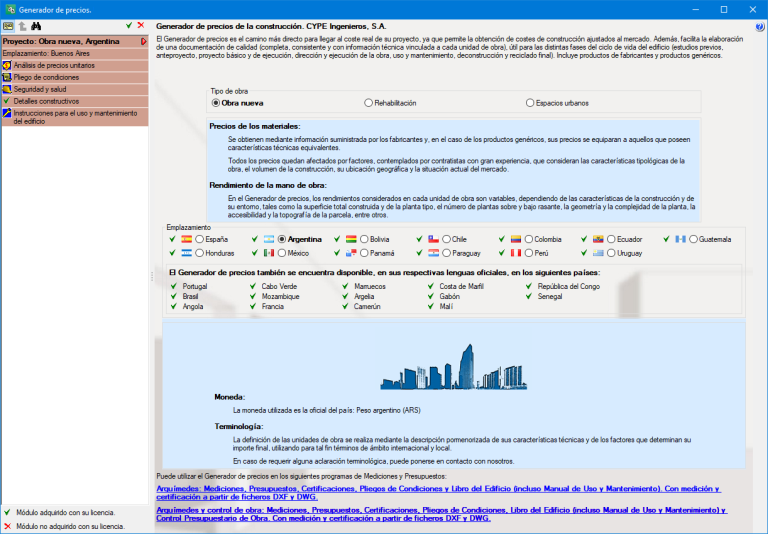
Task: Expand the red arrow beside Proyecto header
Action: 144,42
